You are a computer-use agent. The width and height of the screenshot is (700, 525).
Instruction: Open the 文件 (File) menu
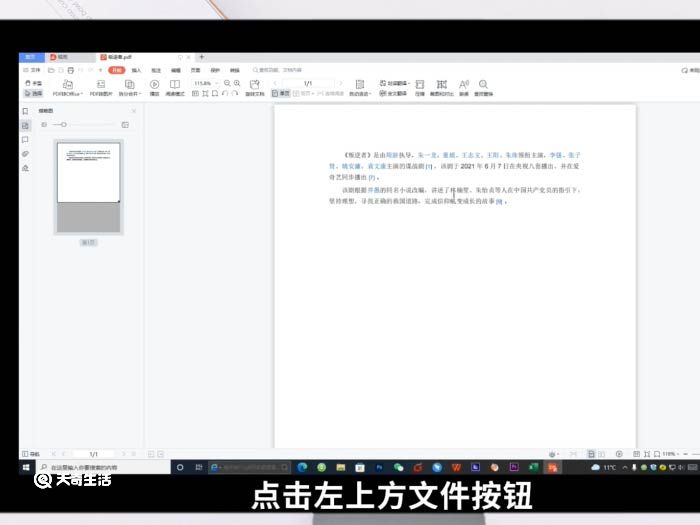[32, 70]
